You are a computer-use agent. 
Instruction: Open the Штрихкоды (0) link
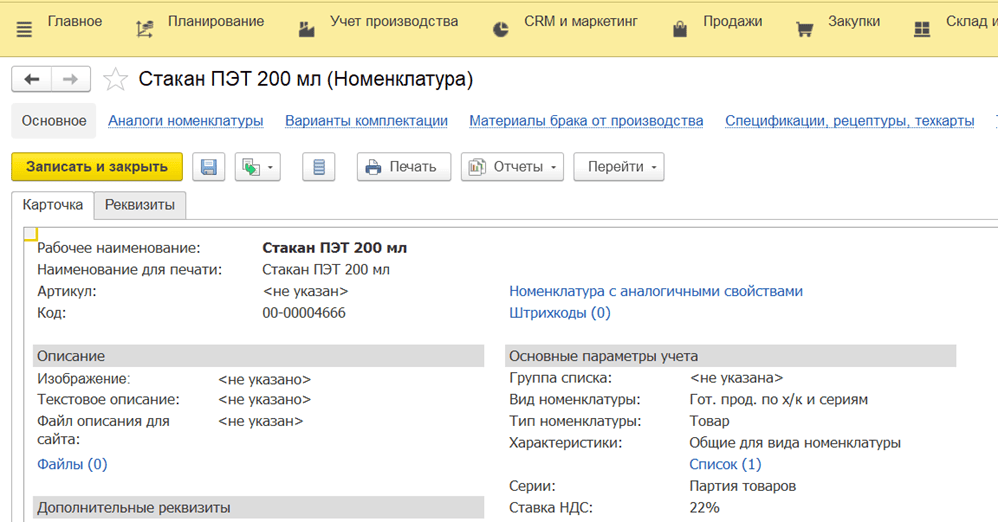click(x=560, y=313)
